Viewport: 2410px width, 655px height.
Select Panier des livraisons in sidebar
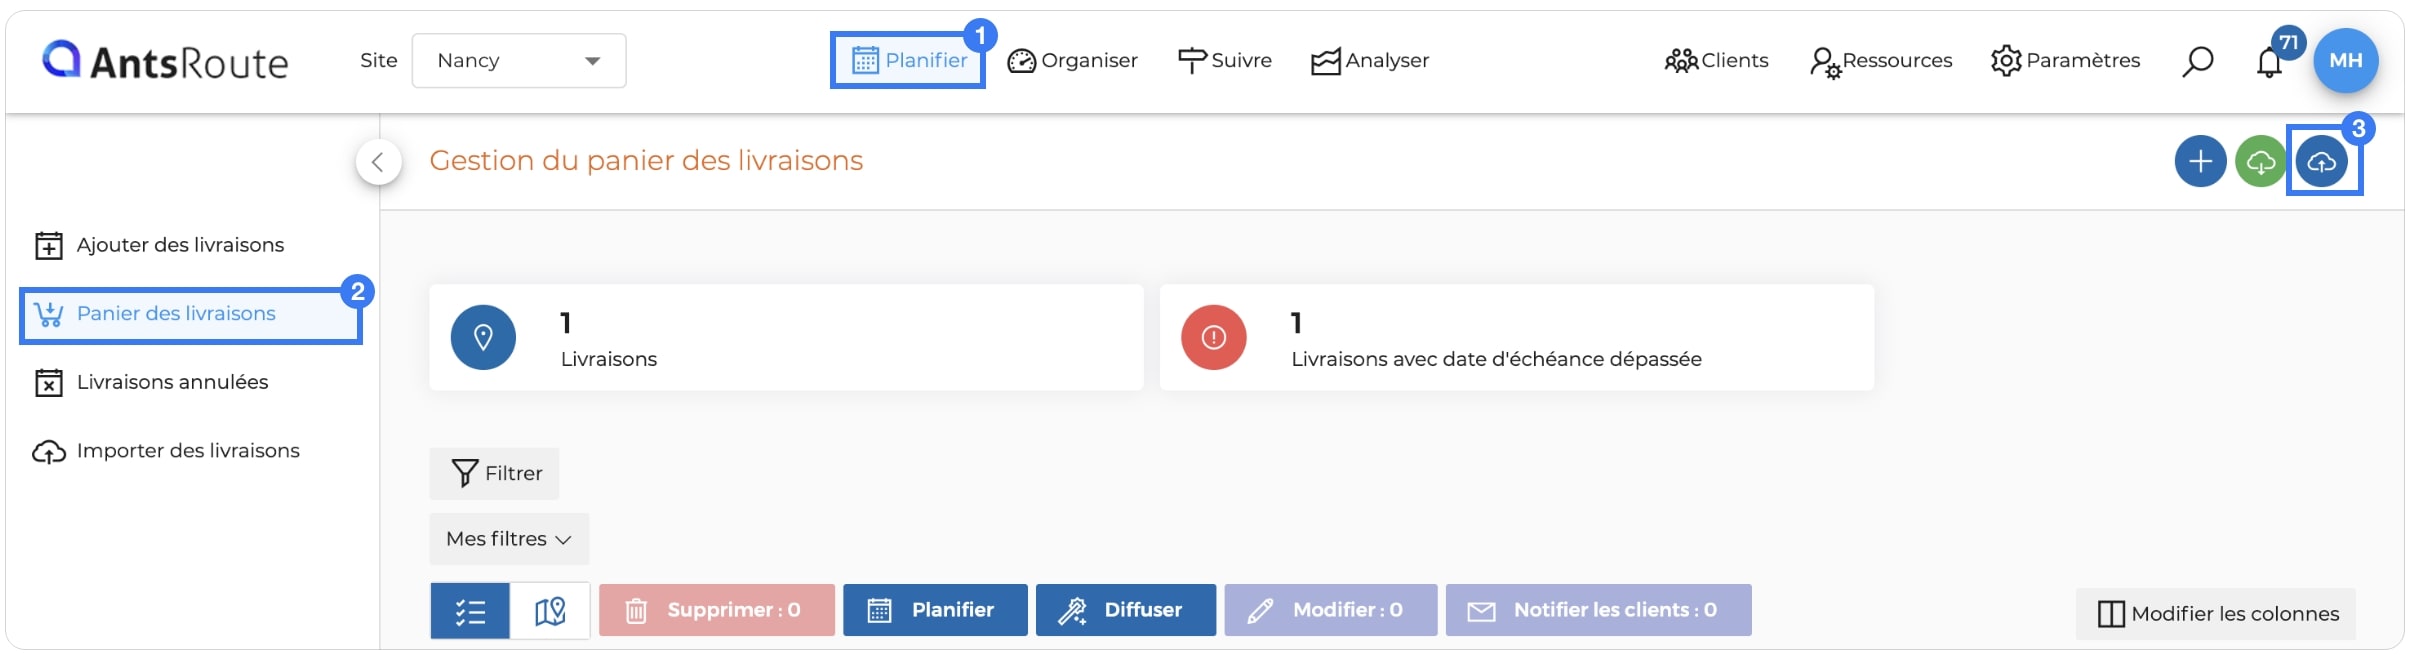point(190,314)
